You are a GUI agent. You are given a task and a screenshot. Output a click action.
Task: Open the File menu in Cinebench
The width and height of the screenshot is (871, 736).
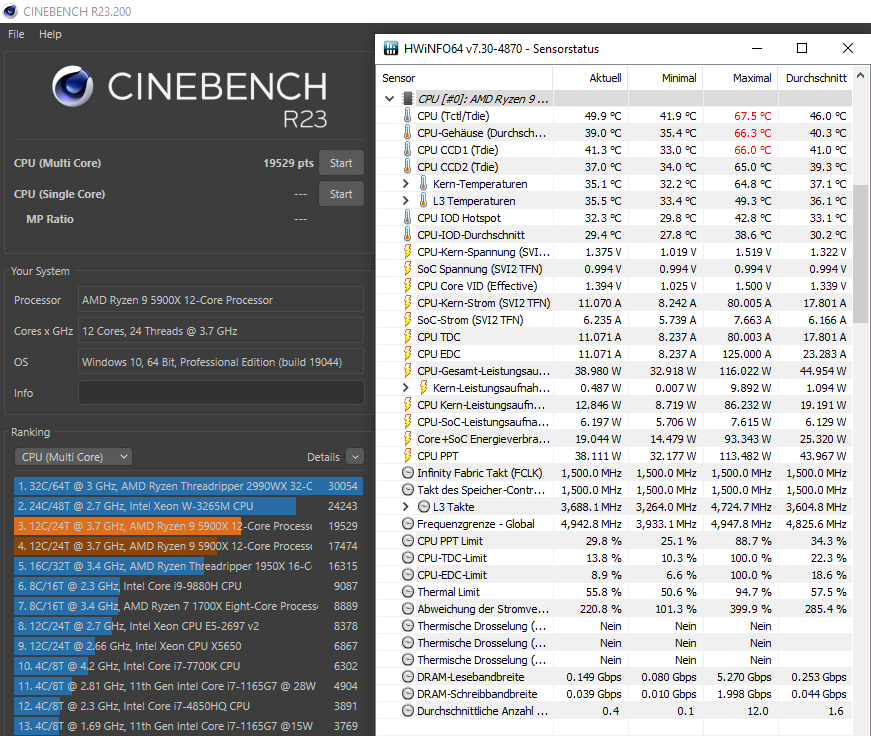point(16,34)
